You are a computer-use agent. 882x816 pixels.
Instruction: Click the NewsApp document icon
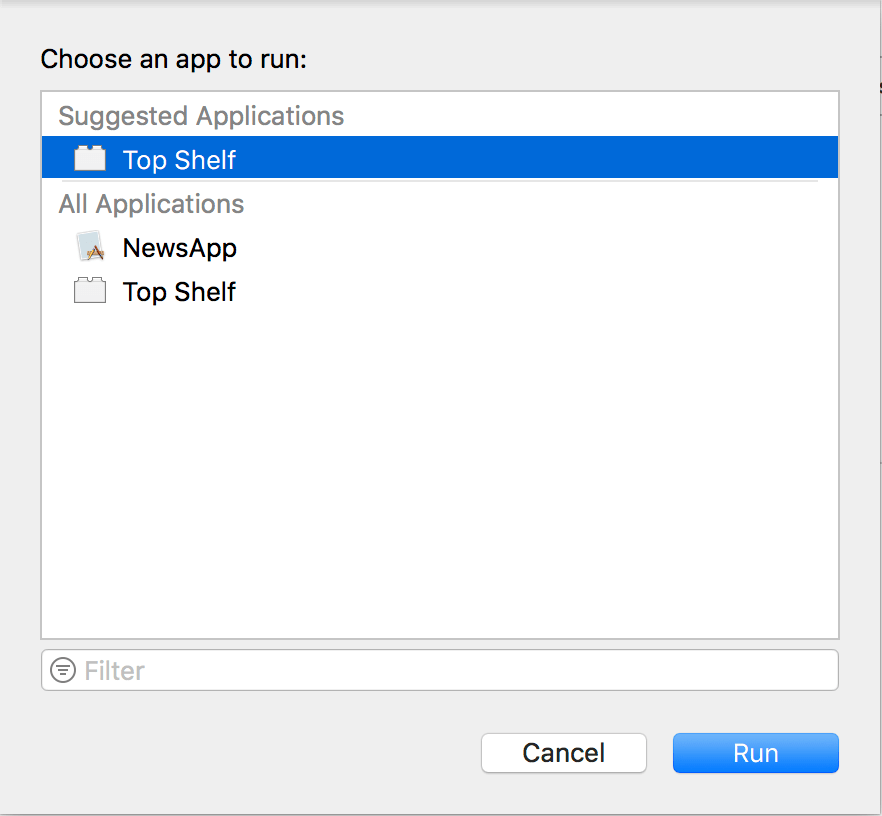90,246
